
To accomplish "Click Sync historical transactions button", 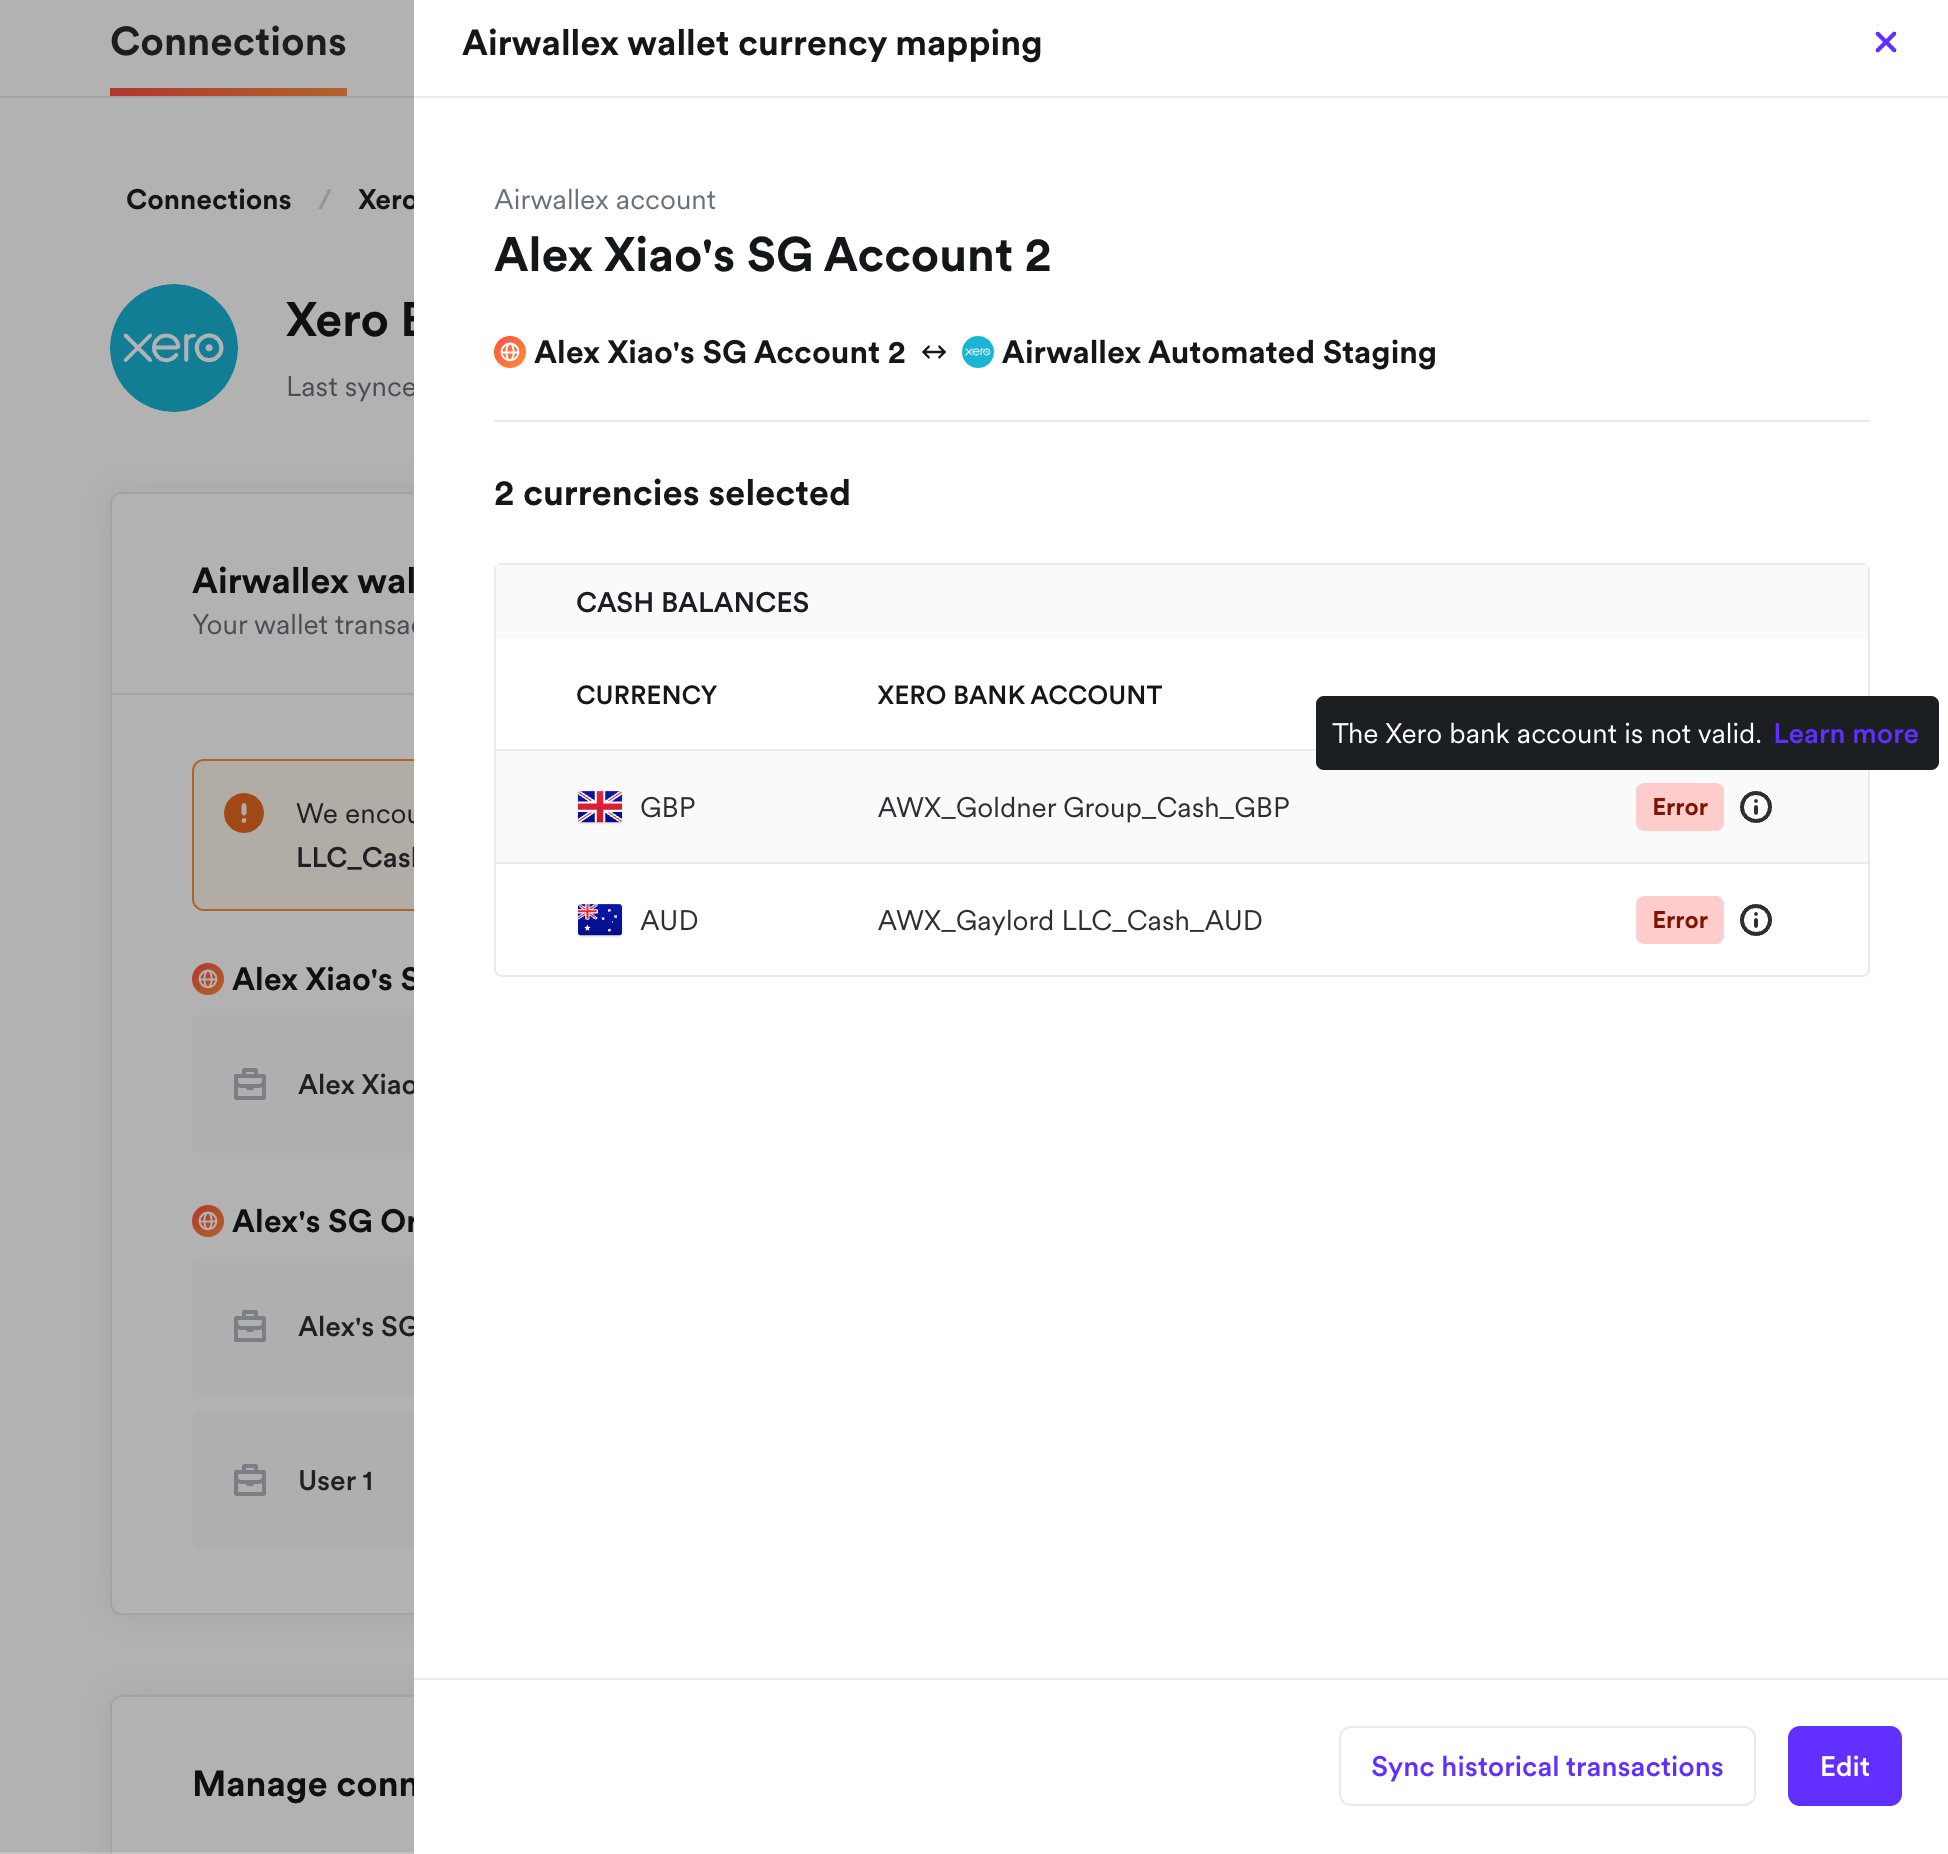I will pyautogui.click(x=1546, y=1766).
